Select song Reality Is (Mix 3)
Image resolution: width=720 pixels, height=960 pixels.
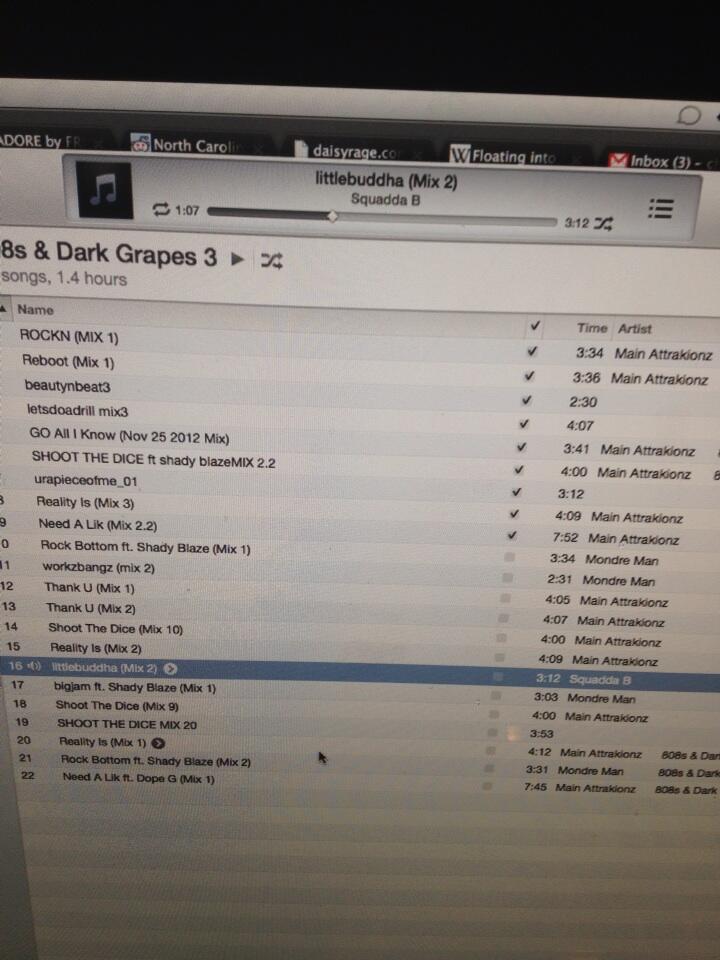85,502
